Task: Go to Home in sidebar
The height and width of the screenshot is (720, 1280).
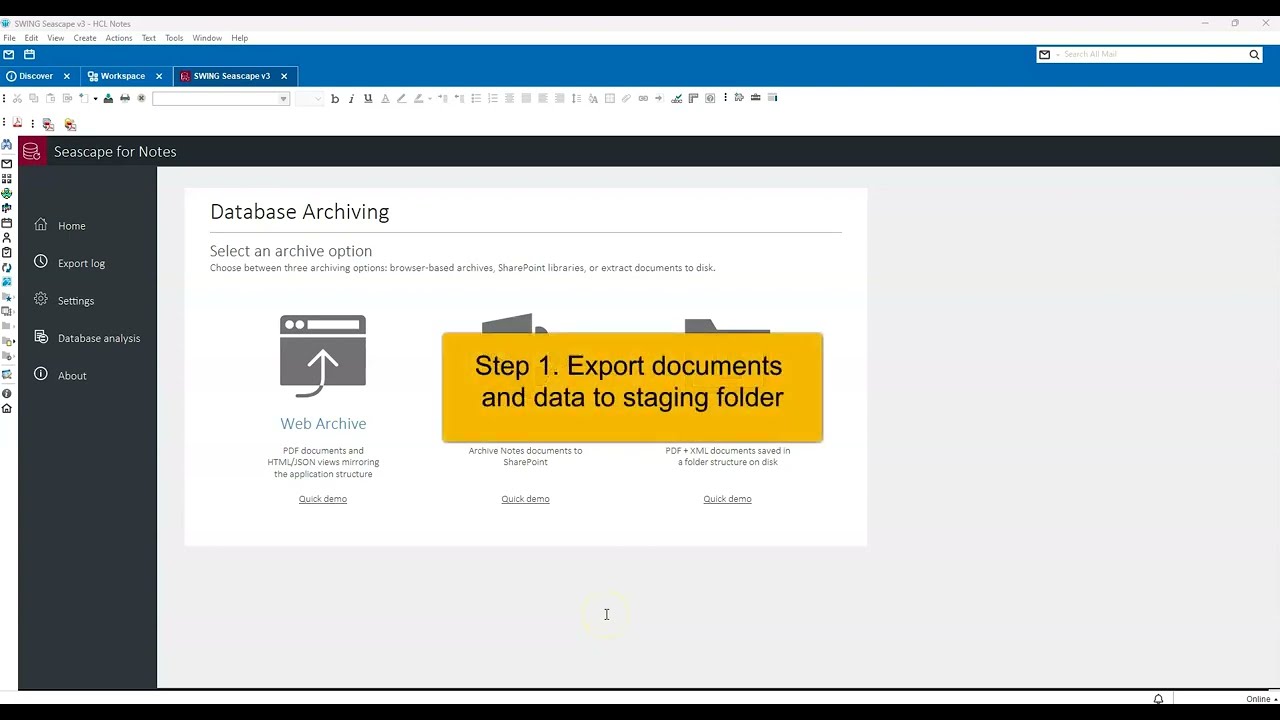Action: [x=72, y=226]
